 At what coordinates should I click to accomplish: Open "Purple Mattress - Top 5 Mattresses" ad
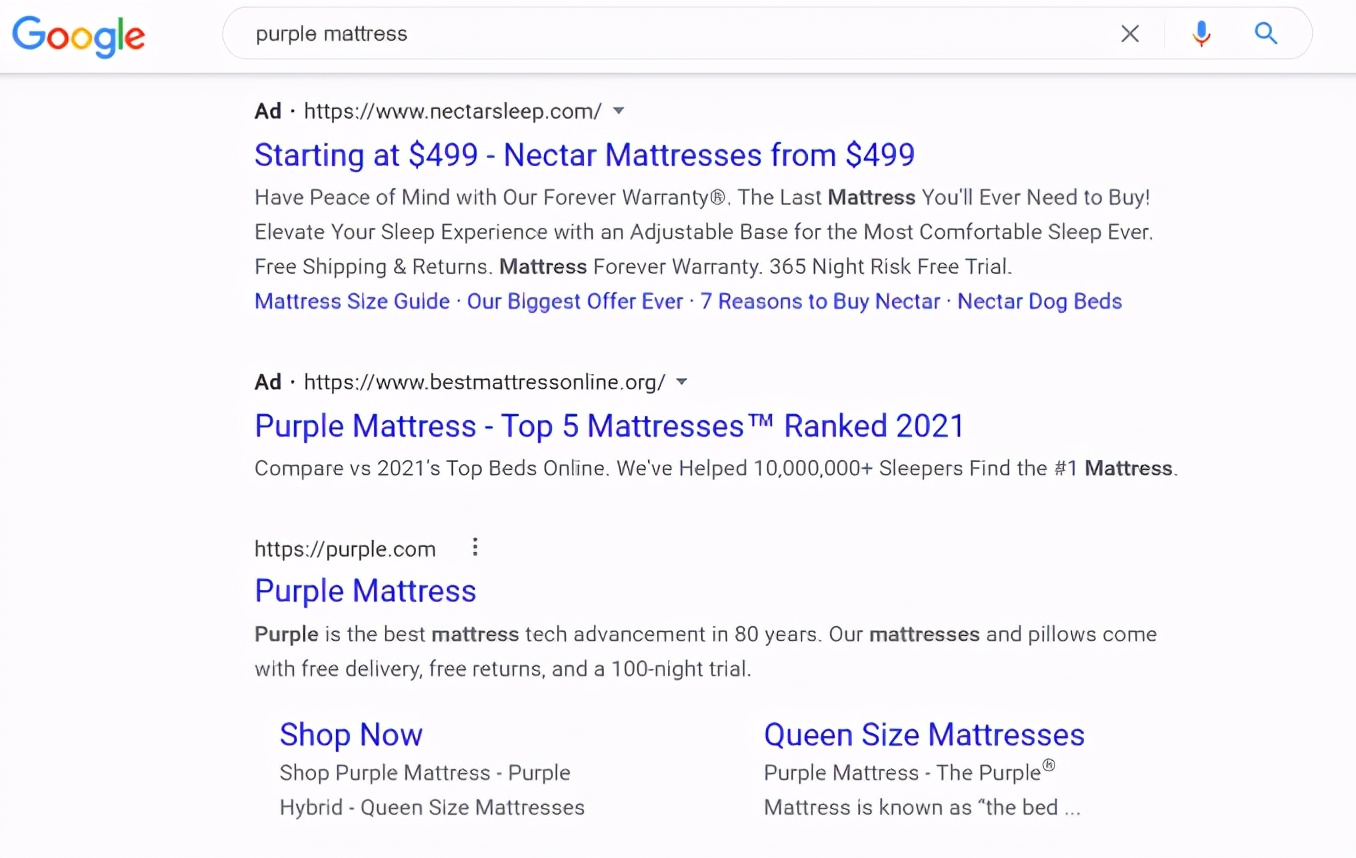coord(609,426)
